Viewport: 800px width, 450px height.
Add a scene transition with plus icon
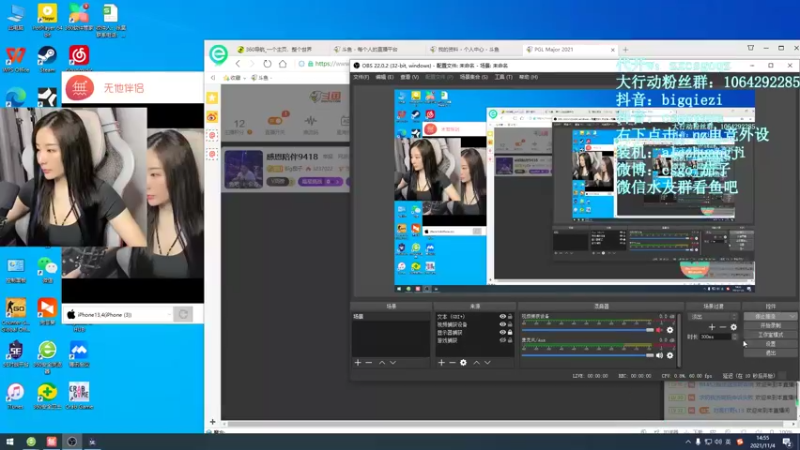[712, 327]
